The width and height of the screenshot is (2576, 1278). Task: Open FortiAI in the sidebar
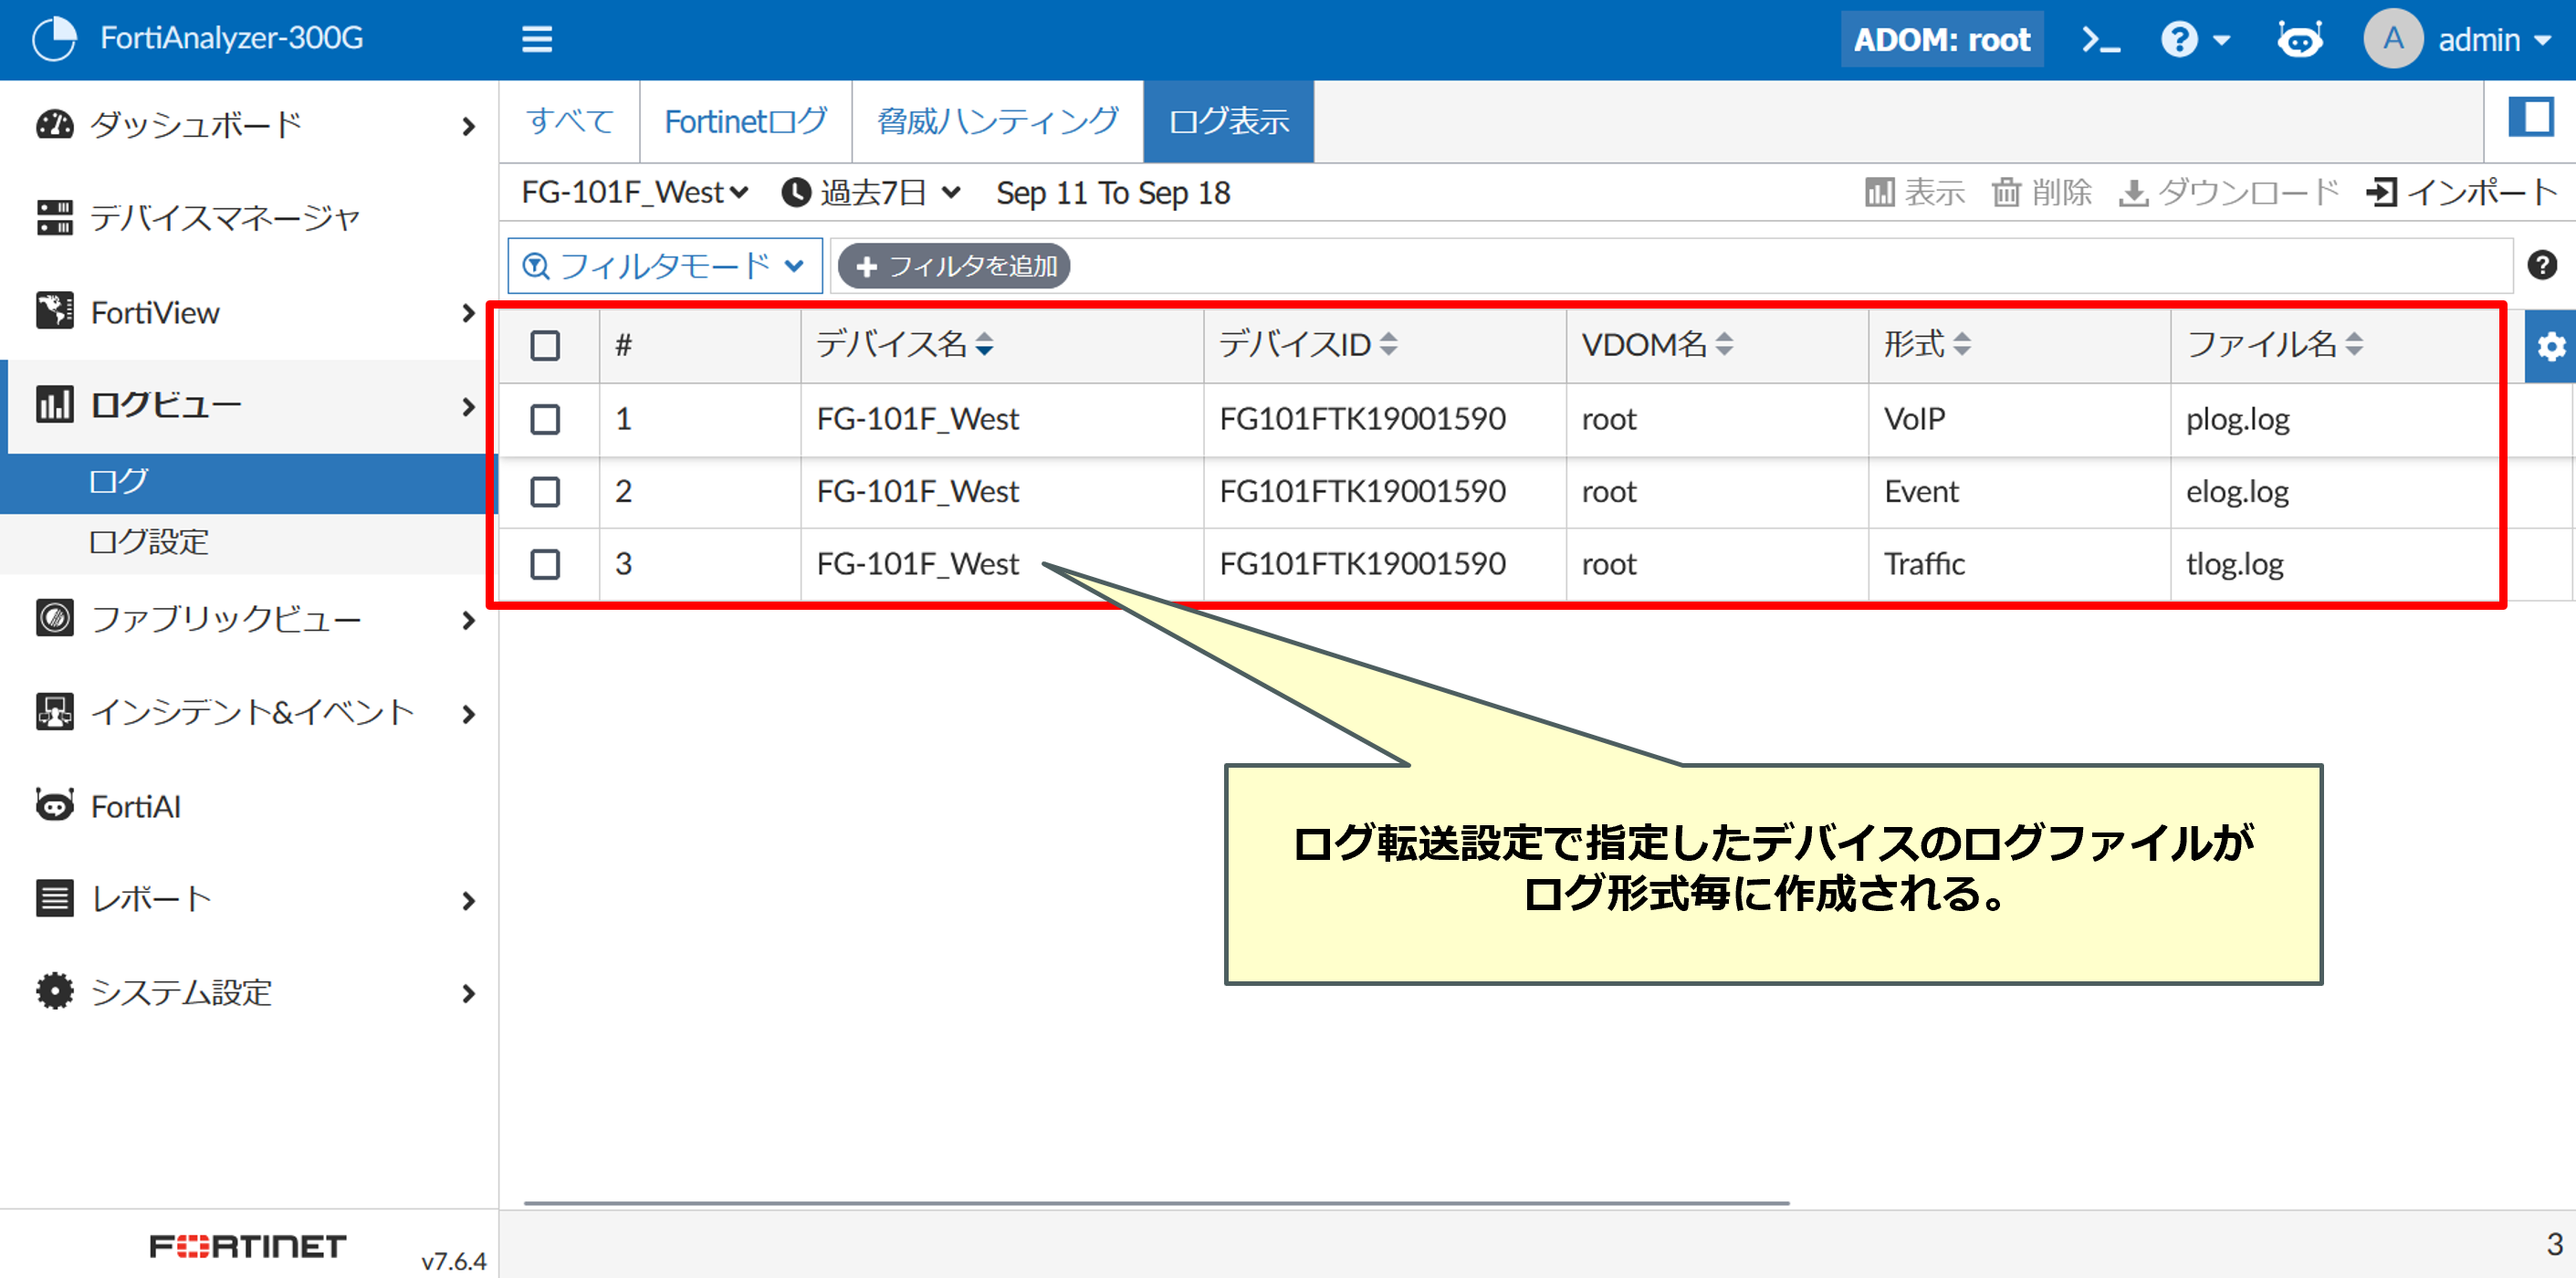(x=135, y=806)
